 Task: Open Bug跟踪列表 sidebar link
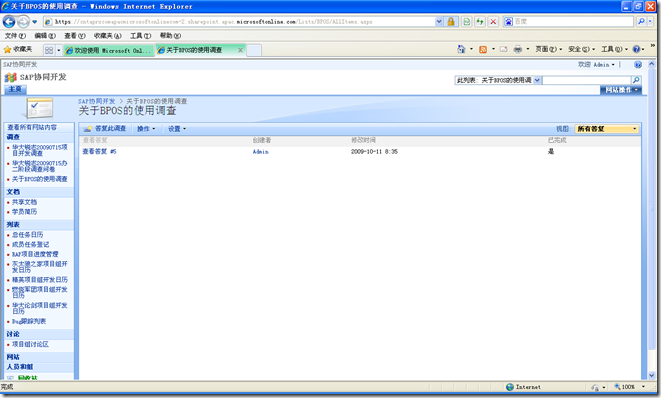[29, 321]
